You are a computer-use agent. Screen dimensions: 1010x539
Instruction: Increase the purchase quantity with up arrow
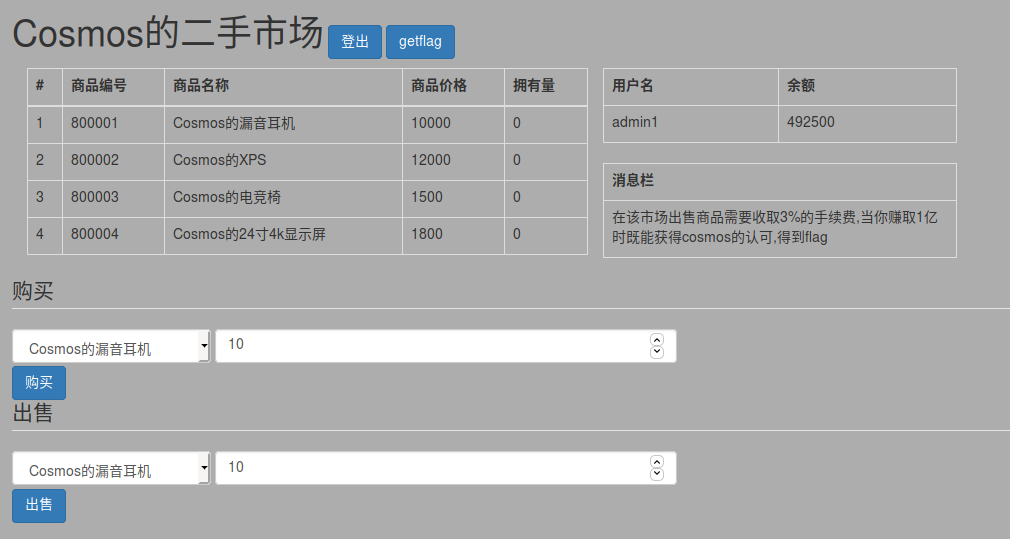point(657,340)
